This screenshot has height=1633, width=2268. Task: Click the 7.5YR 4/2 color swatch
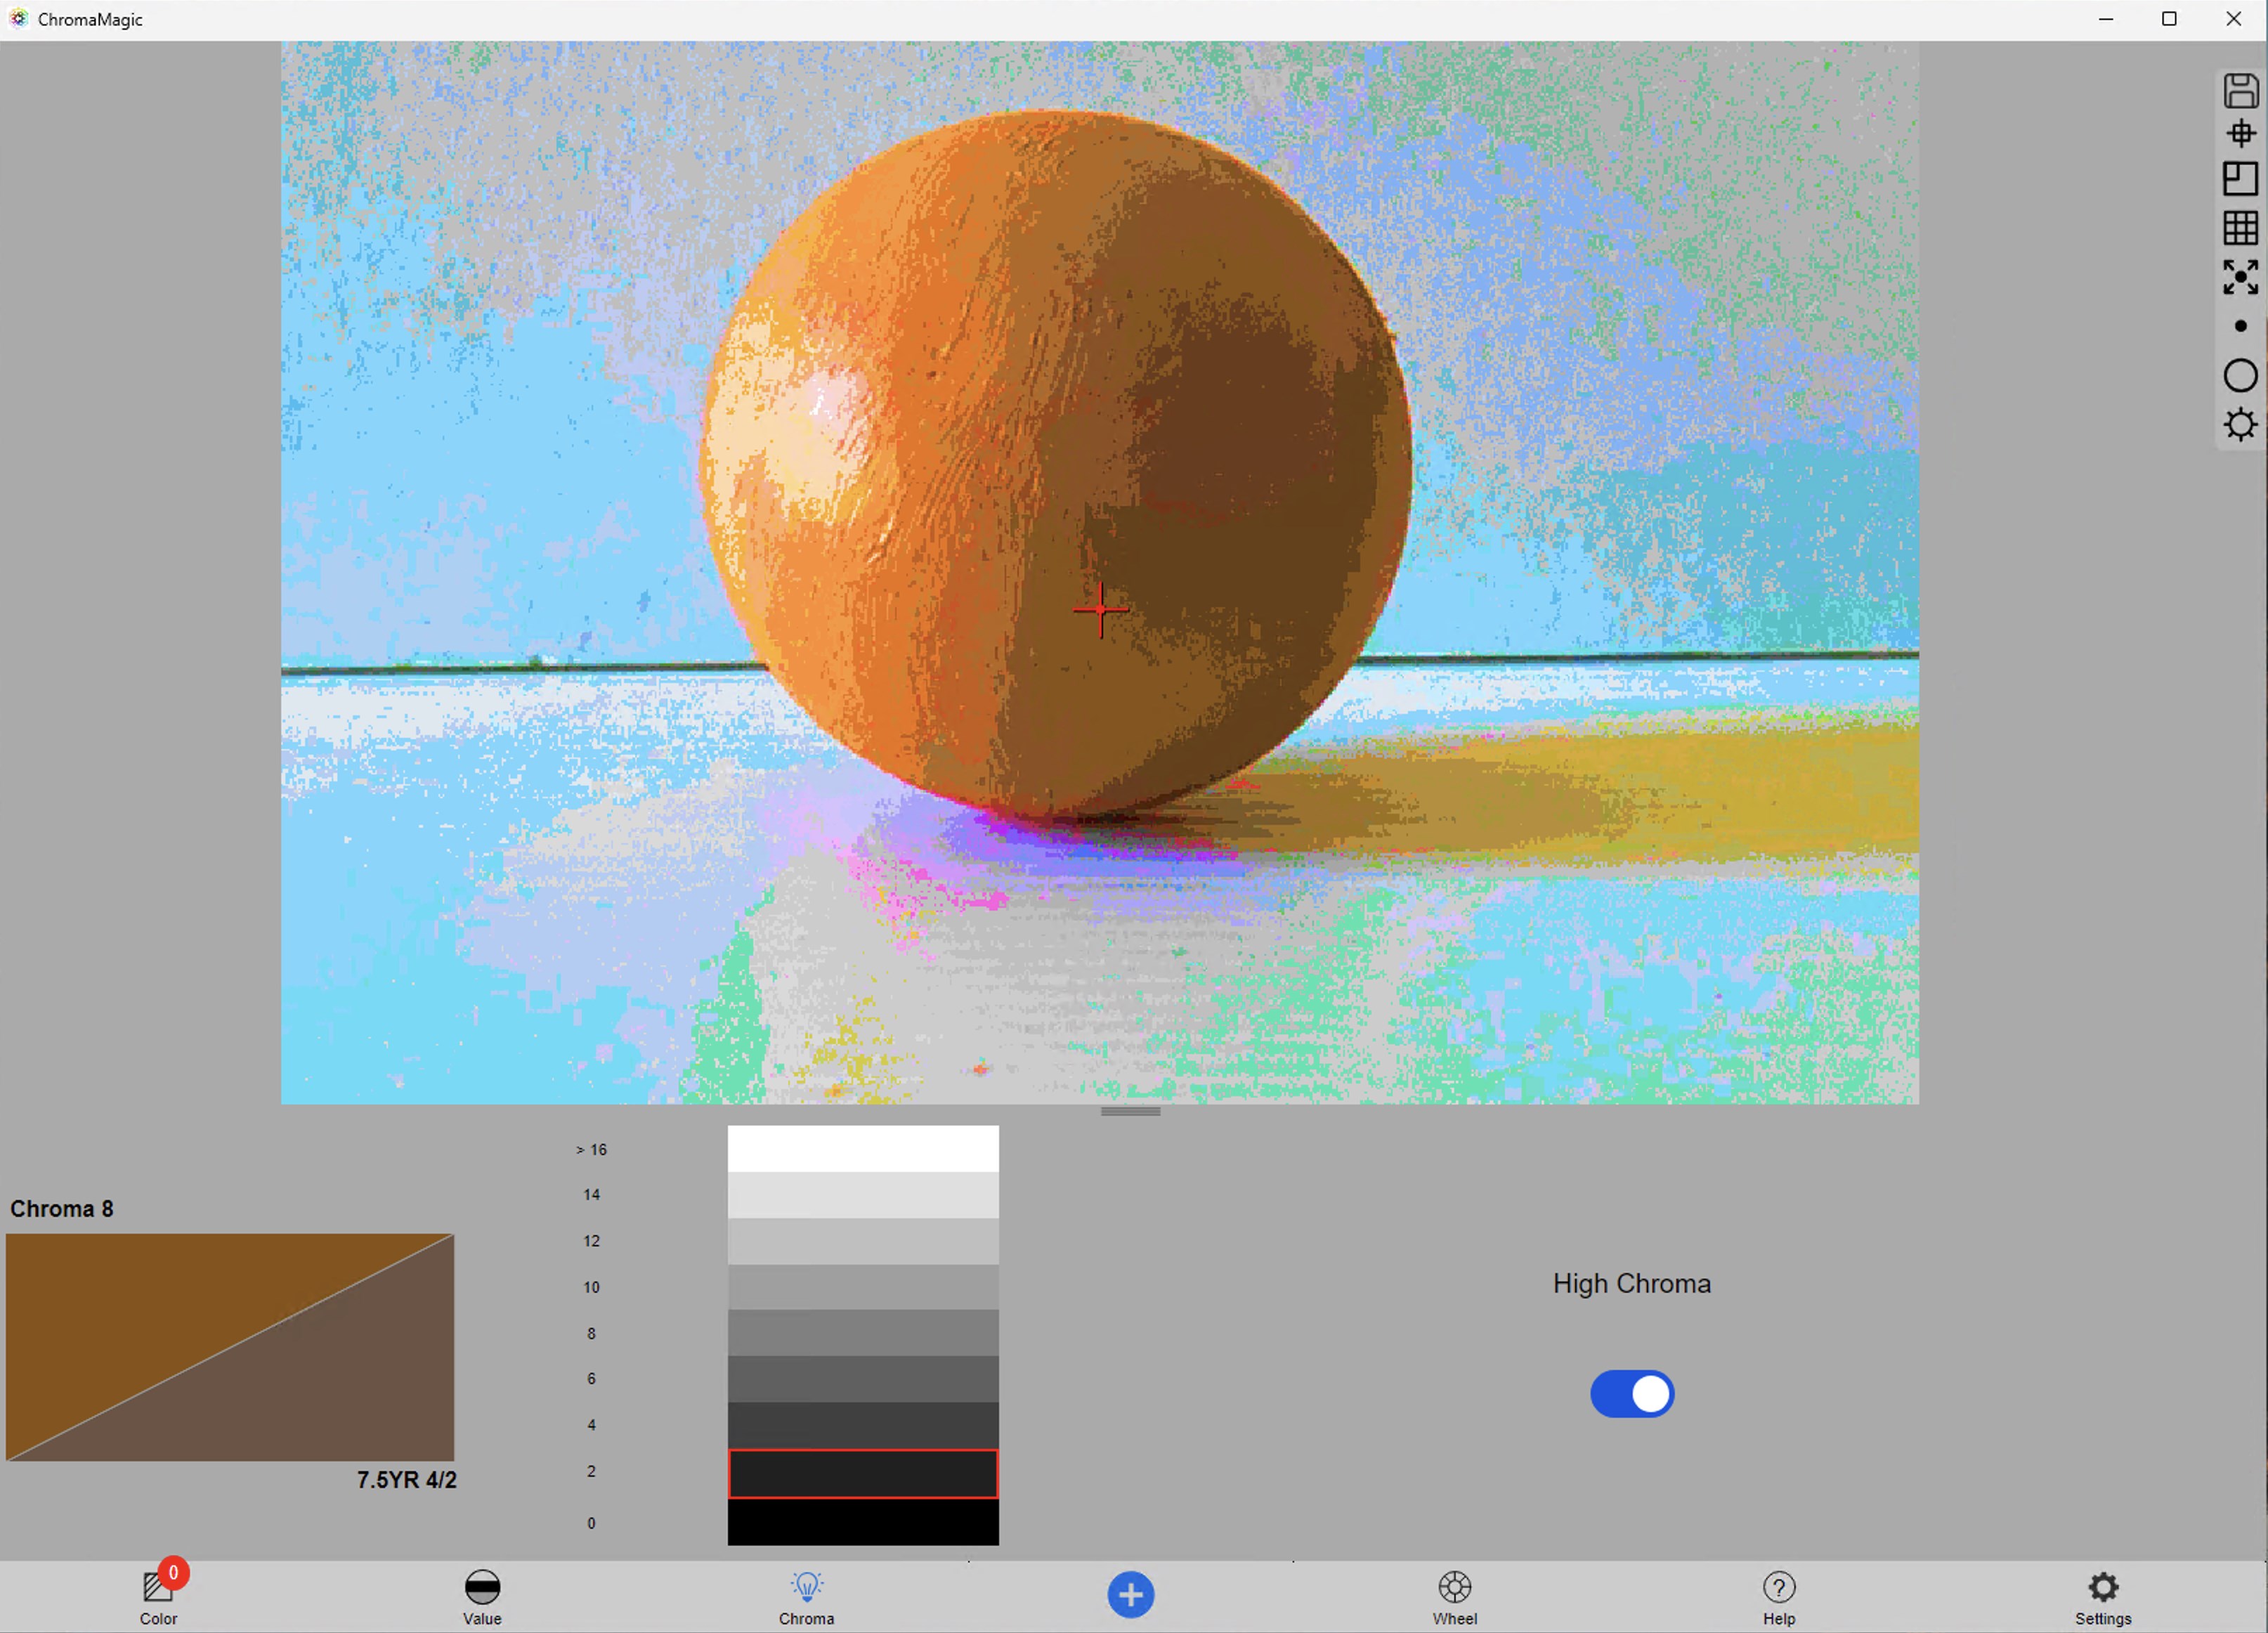click(230, 1348)
